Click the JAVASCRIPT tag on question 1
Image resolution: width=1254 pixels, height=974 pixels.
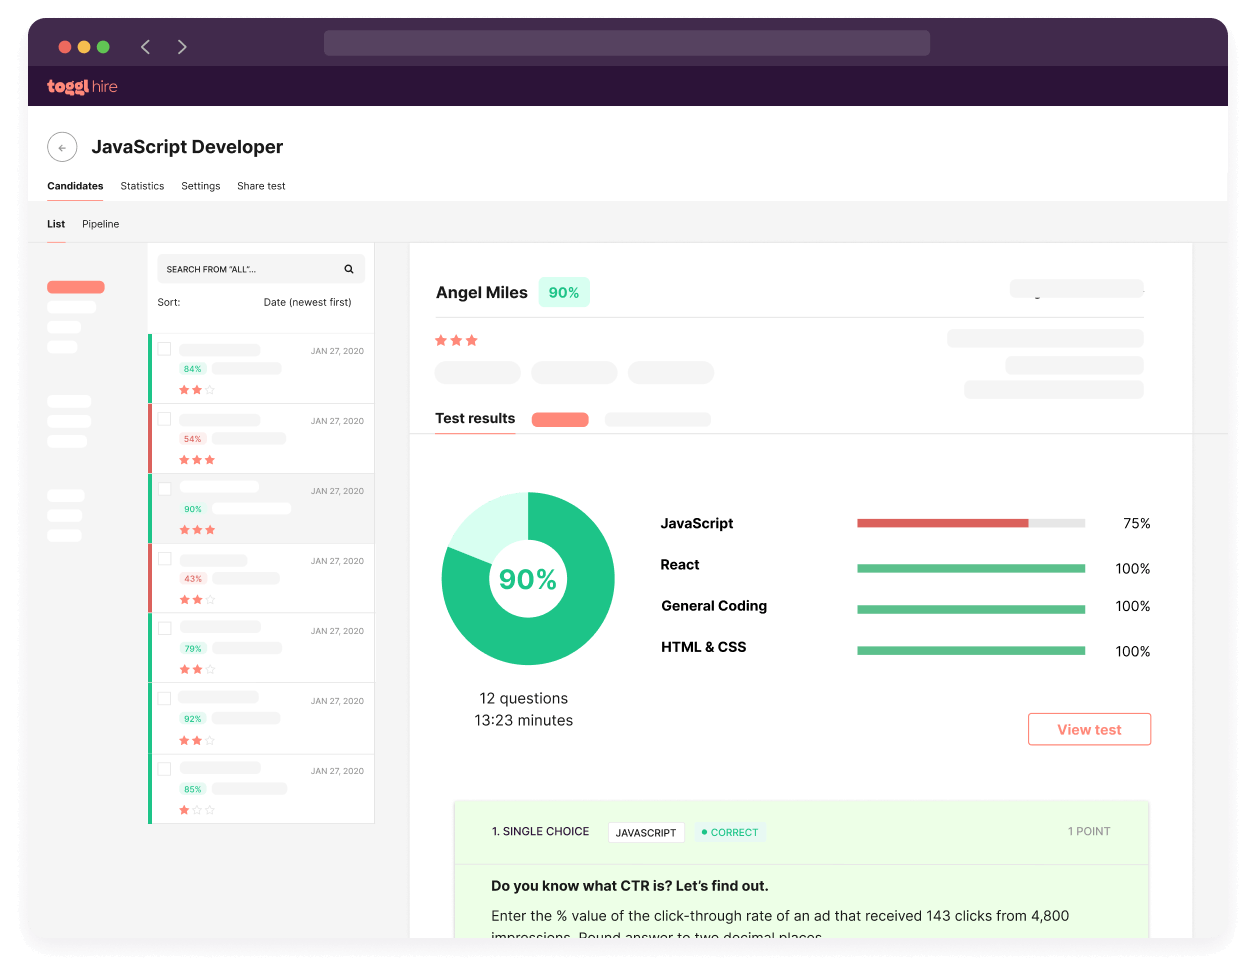(x=646, y=832)
